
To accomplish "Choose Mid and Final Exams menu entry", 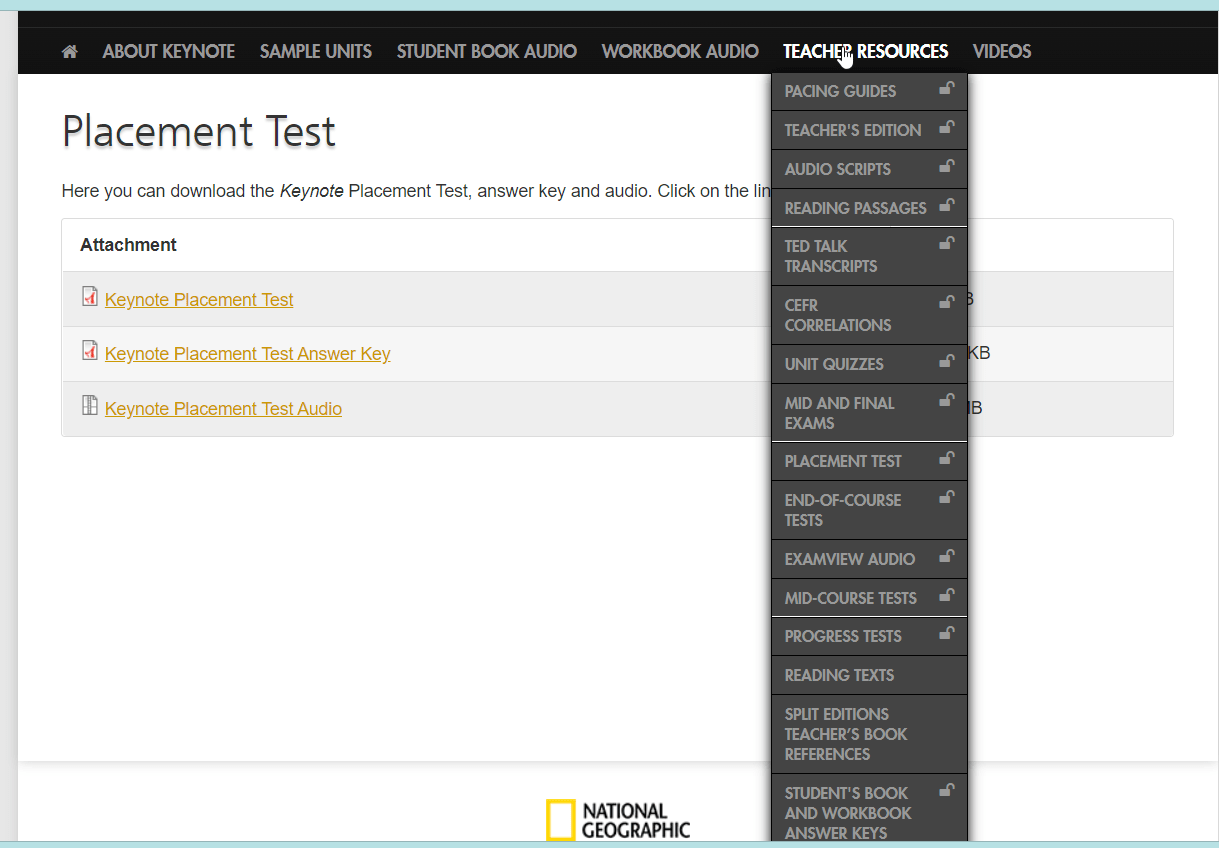I will 839,413.
